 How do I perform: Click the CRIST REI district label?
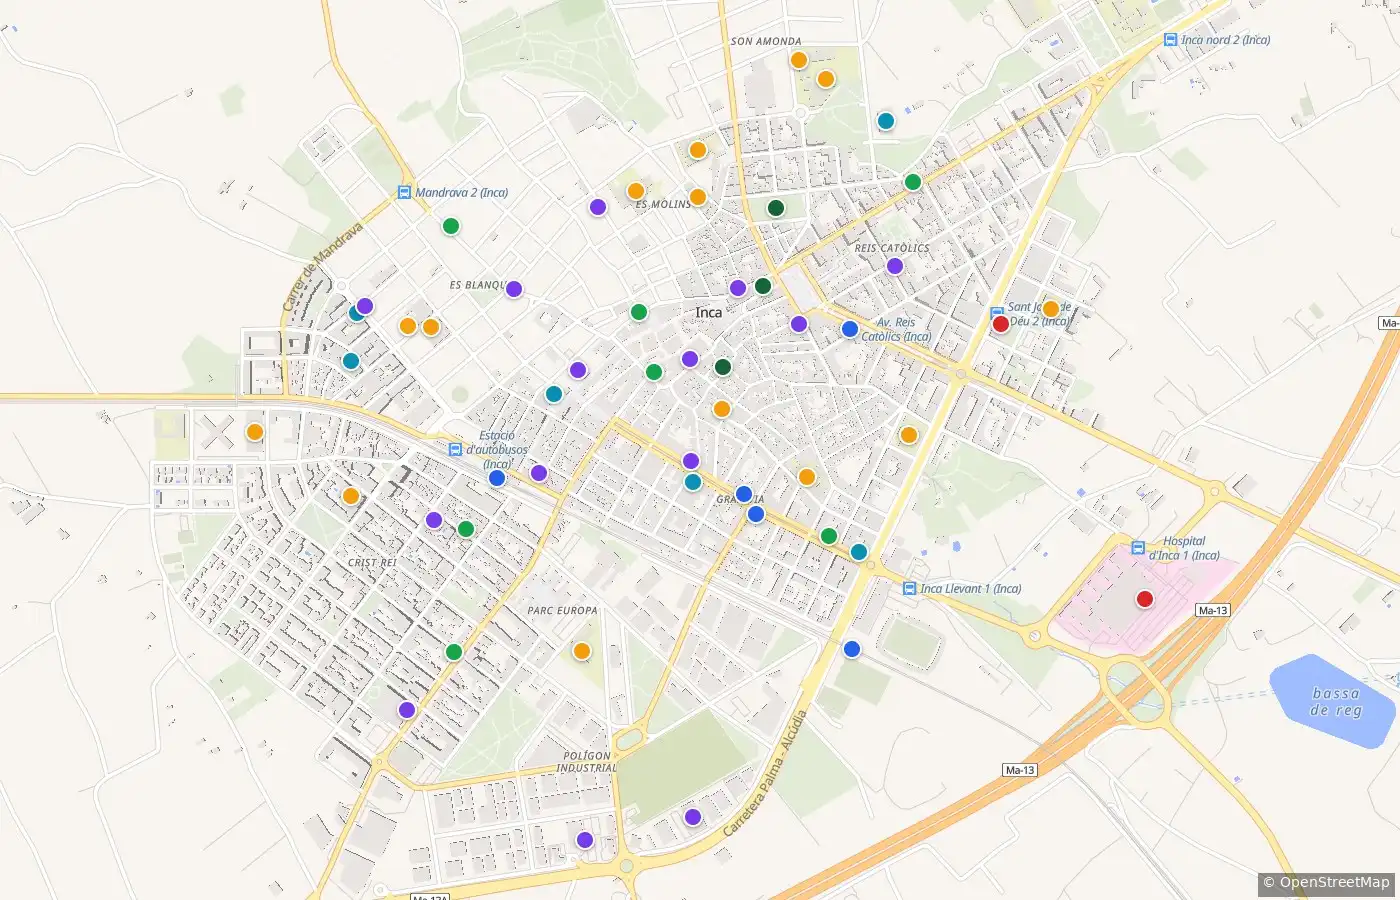click(x=372, y=563)
